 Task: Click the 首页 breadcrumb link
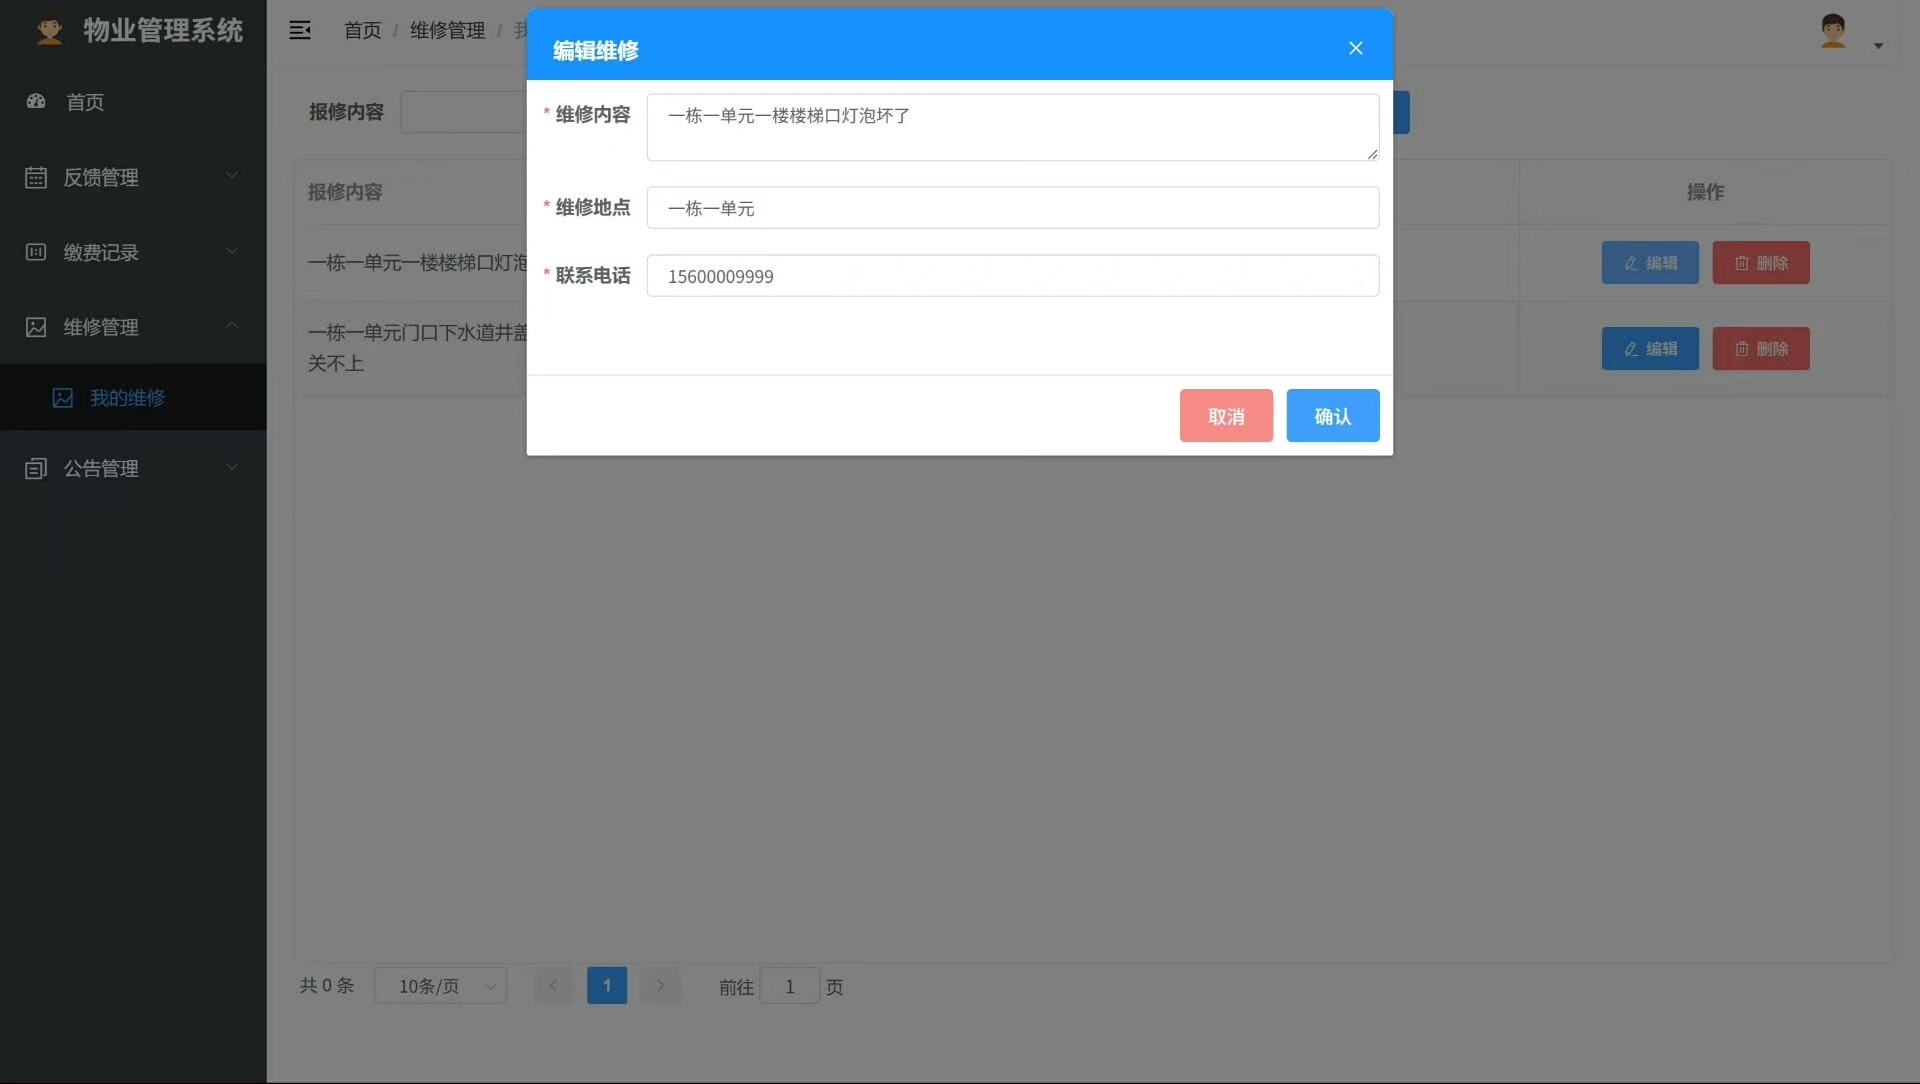tap(362, 30)
